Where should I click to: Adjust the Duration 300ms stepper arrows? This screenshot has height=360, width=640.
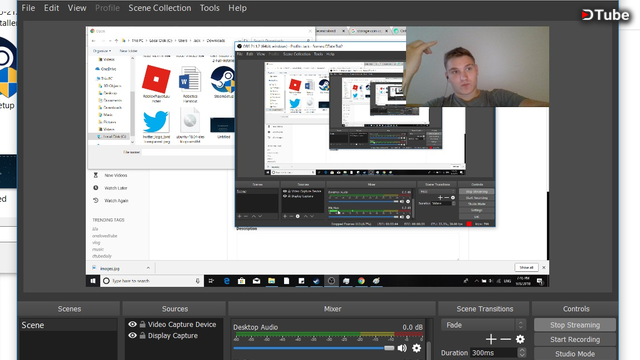click(x=522, y=353)
